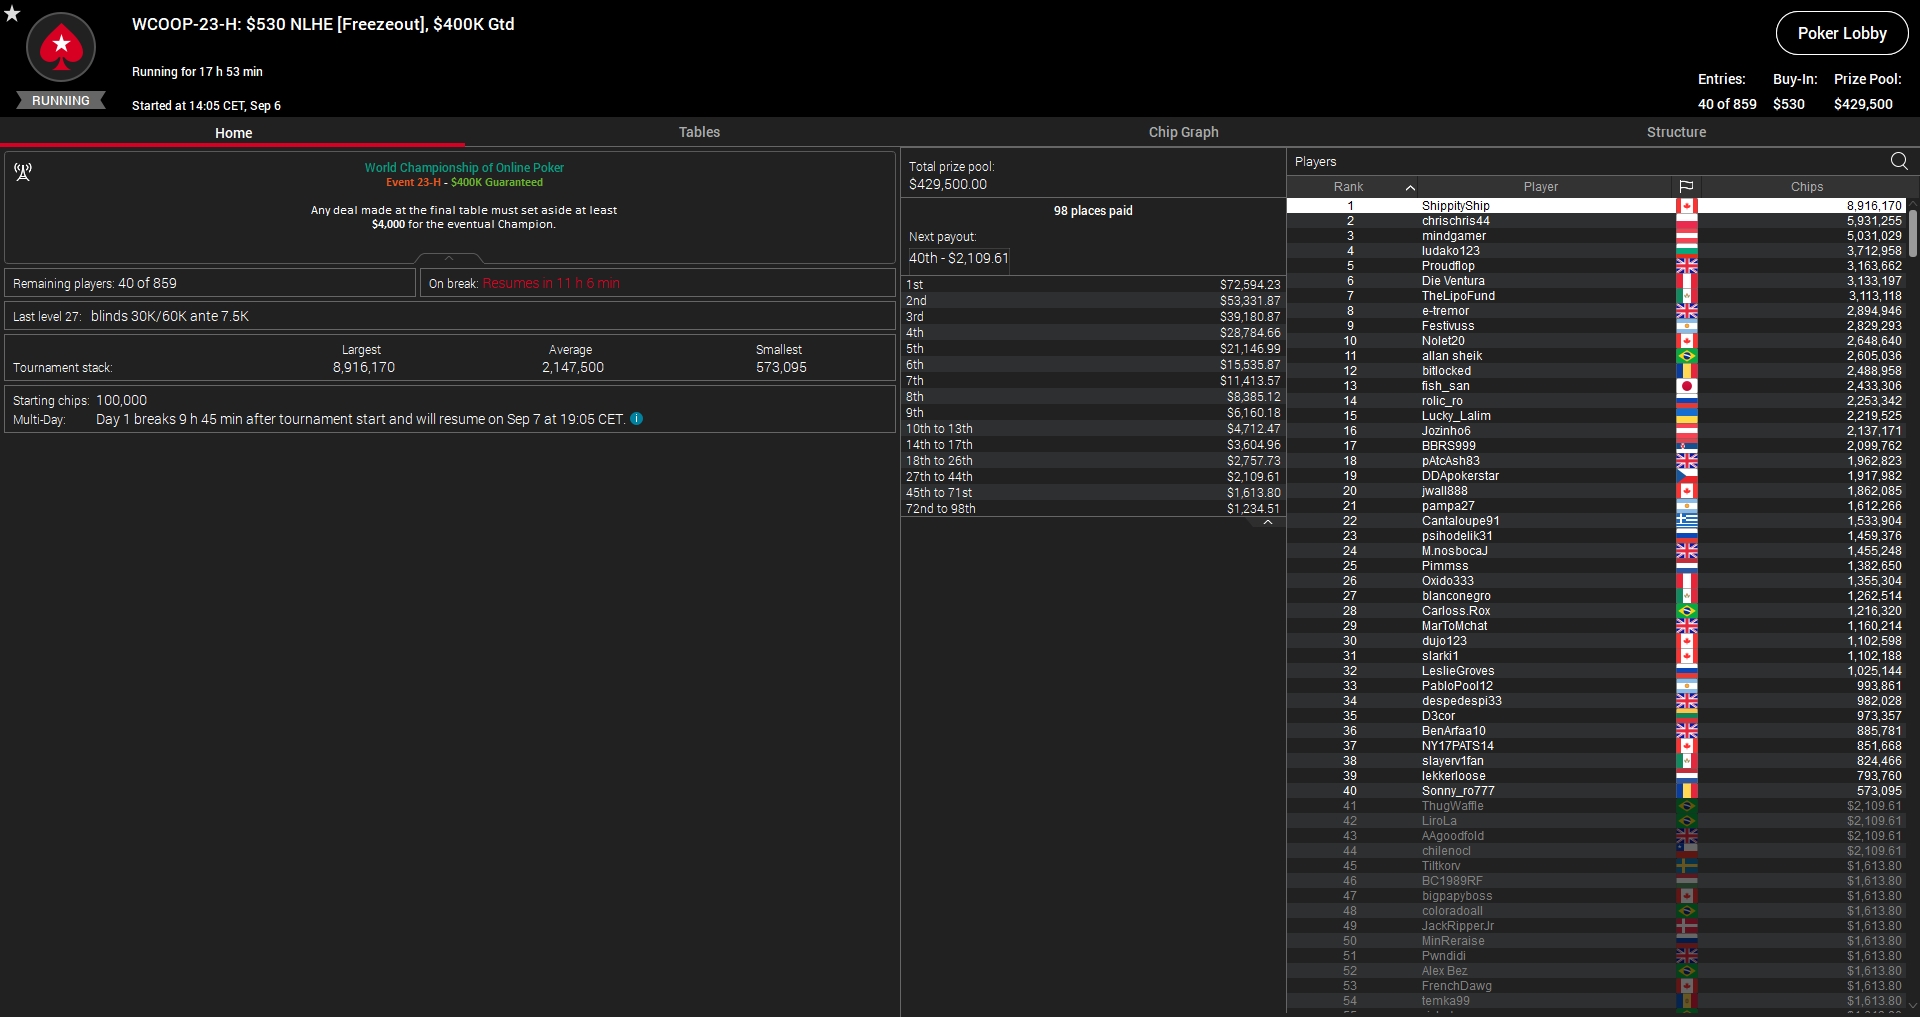This screenshot has width=1920, height=1017.
Task: Click the 72nd to 98th payout row
Action: tap(1093, 509)
